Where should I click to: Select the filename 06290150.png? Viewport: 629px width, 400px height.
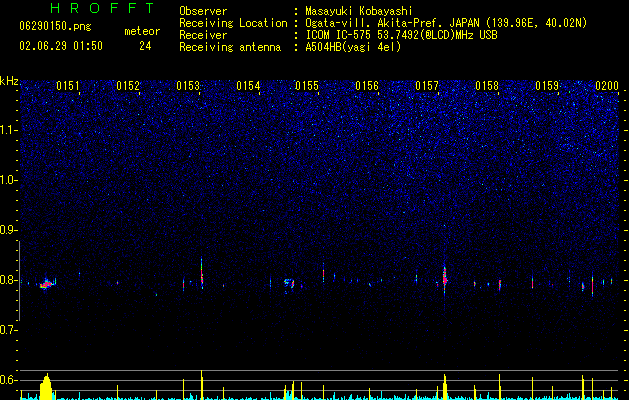click(x=55, y=27)
